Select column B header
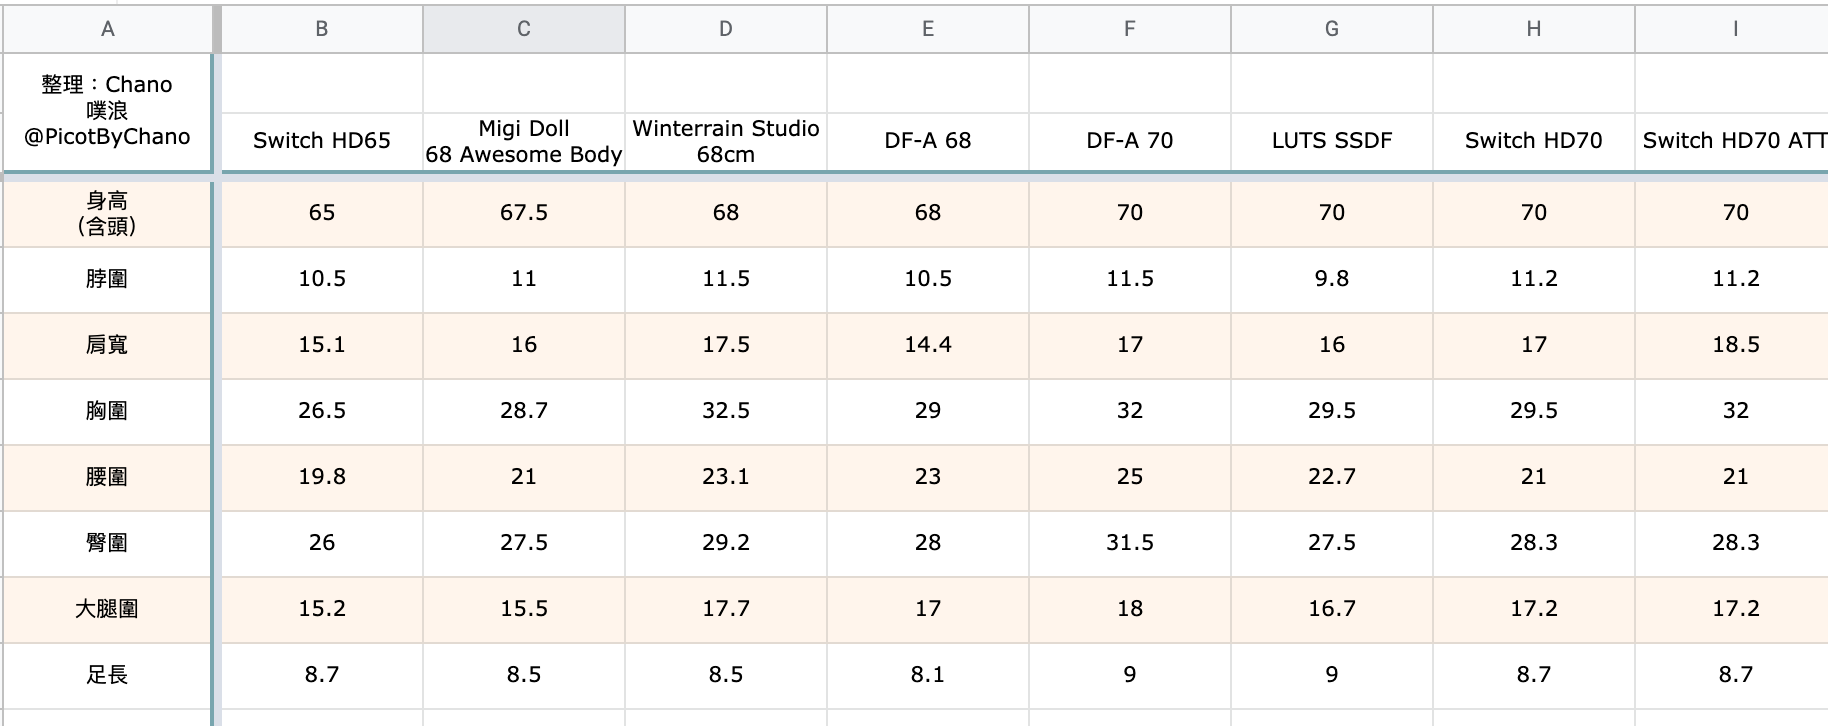Viewport: 1828px width, 726px height. (x=322, y=29)
